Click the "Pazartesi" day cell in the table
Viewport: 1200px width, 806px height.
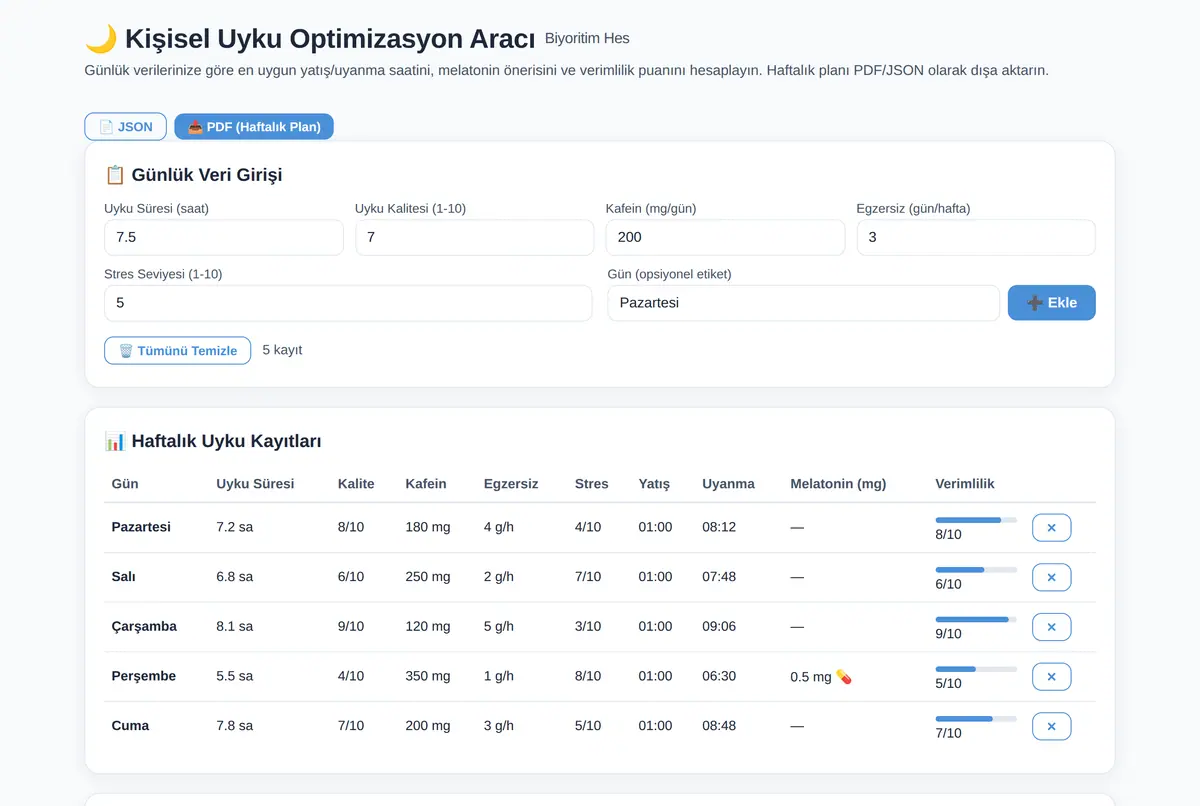coord(141,527)
